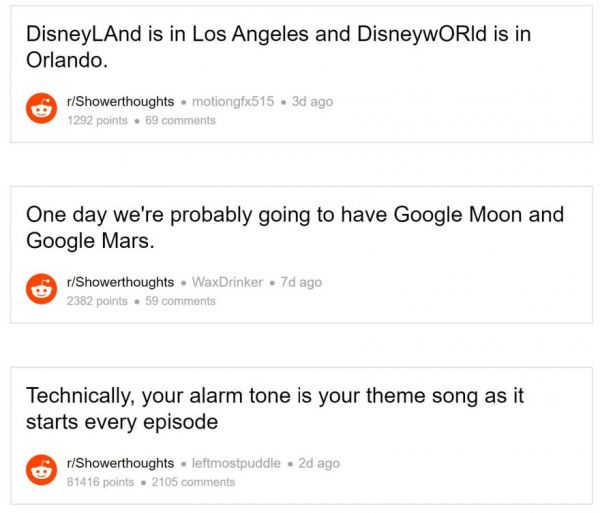Visit r/Showerthoughts from the alarm tone post
Image resolution: width=600 pixels, height=513 pixels.
coord(120,463)
